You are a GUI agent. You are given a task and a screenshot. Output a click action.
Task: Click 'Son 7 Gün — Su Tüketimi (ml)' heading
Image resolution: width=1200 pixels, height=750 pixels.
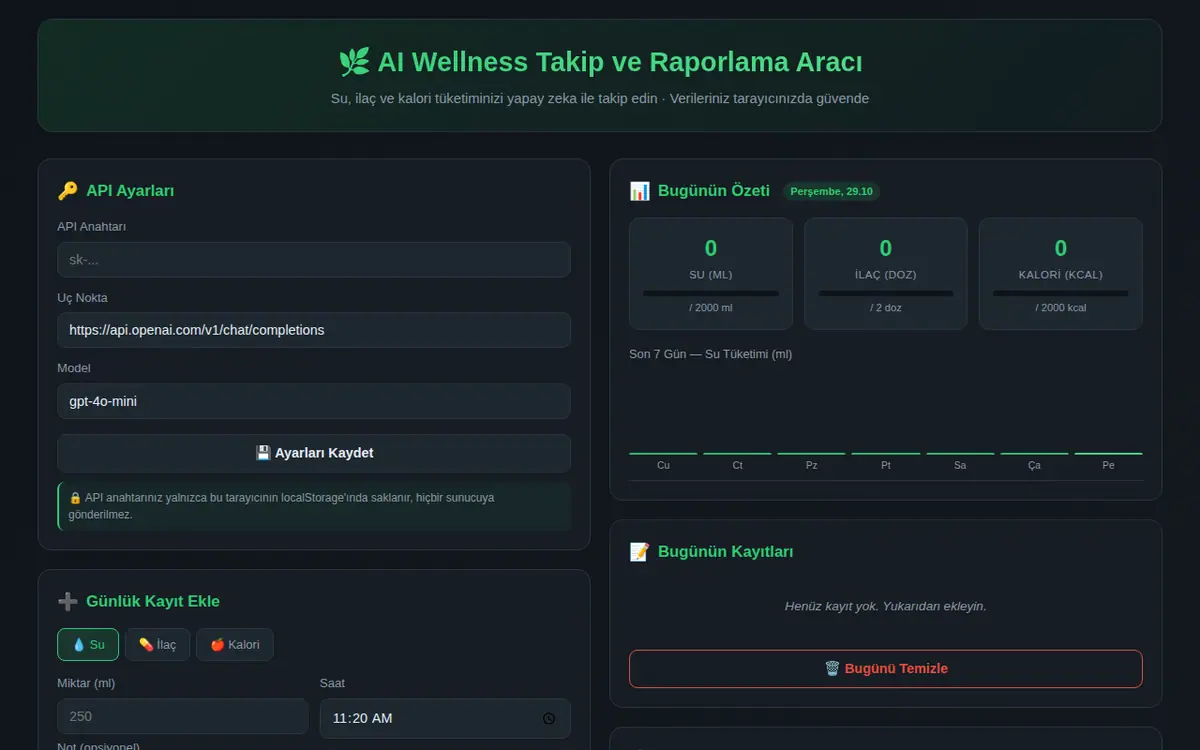click(x=711, y=354)
